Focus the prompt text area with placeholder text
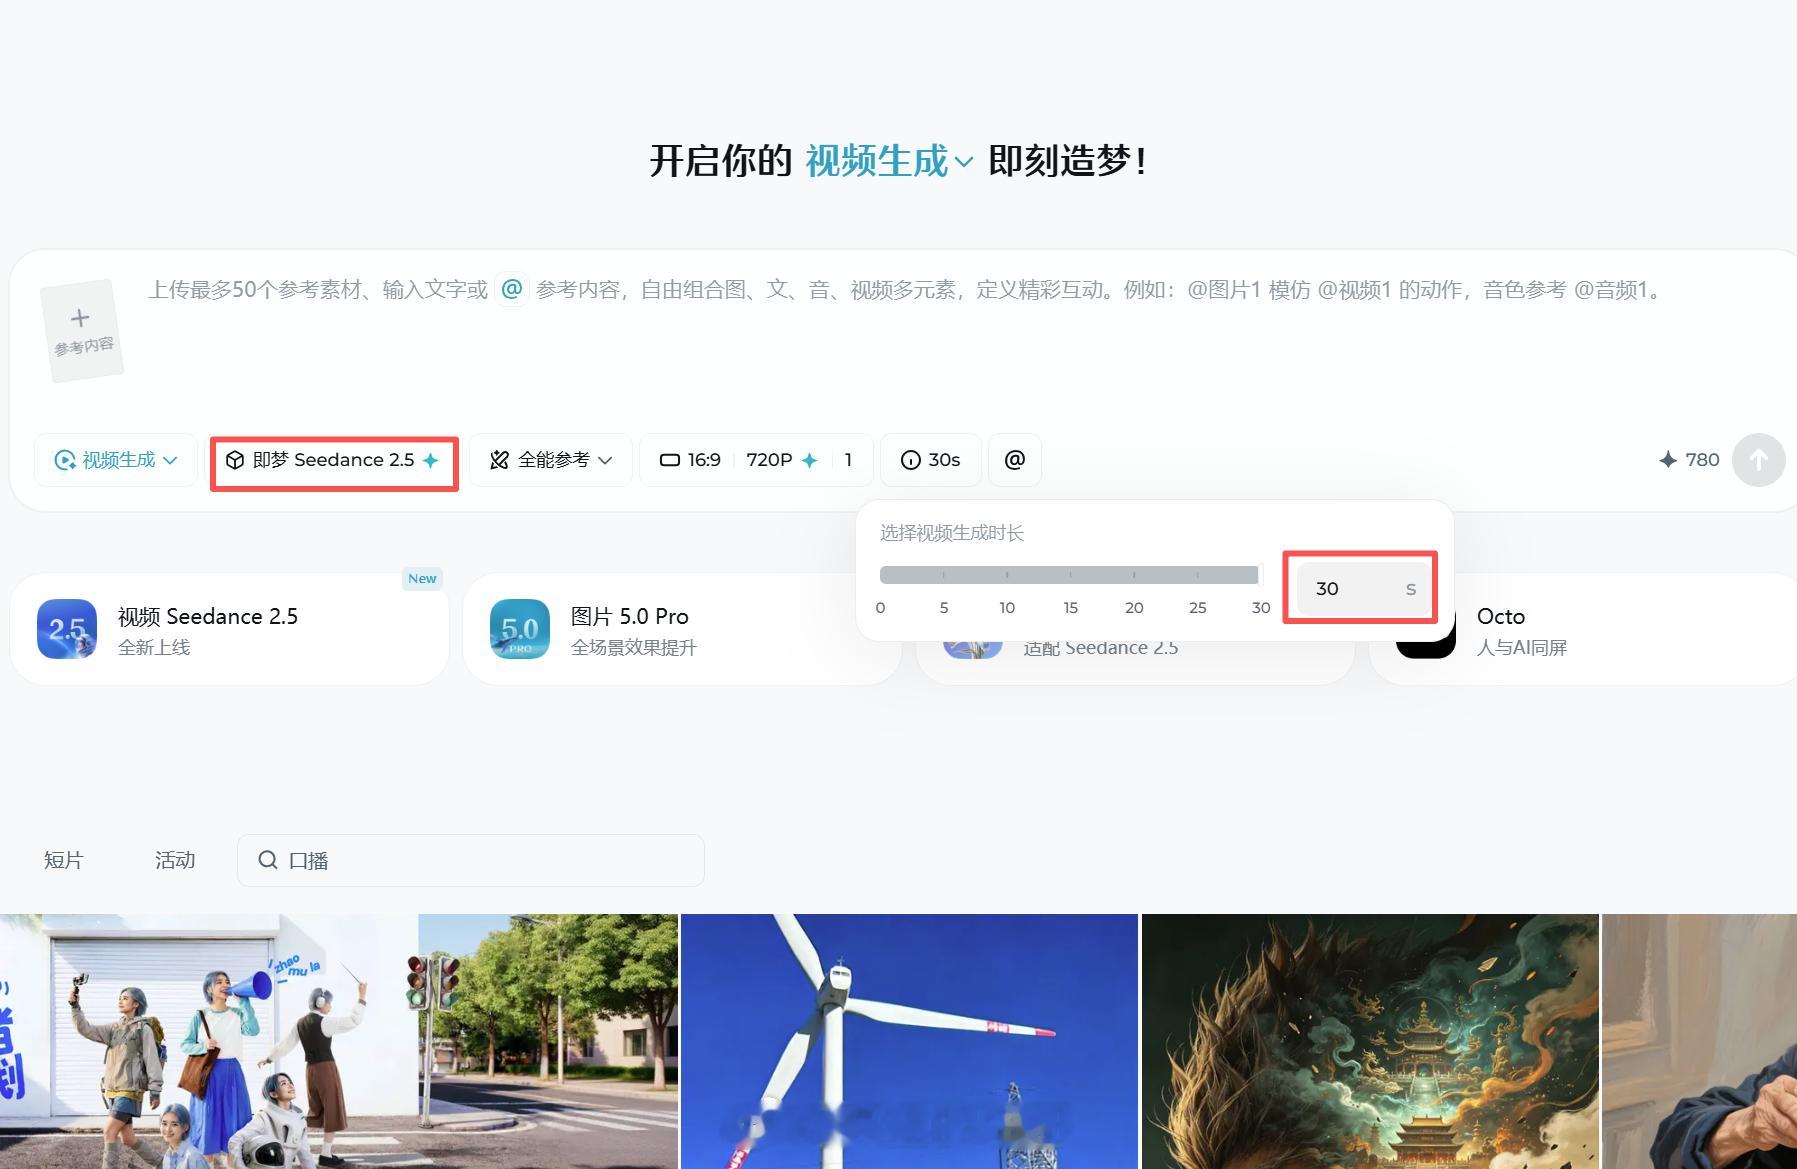This screenshot has height=1169, width=1797. click(x=905, y=290)
